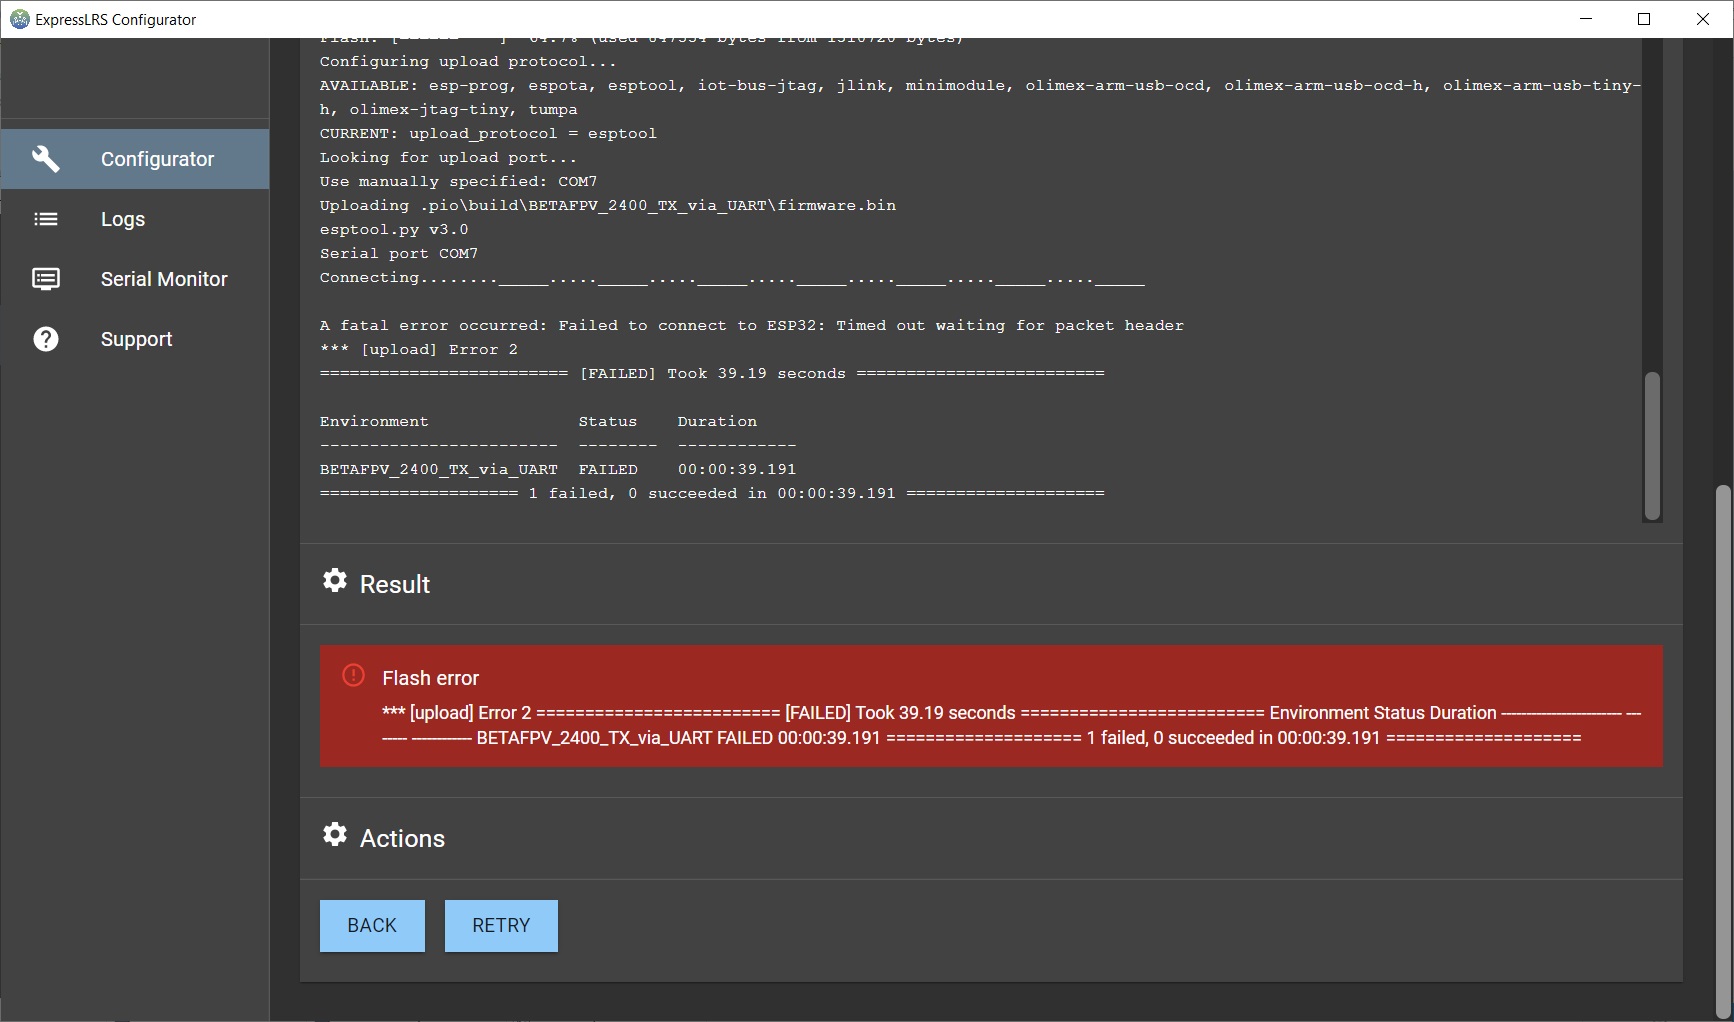The width and height of the screenshot is (1734, 1022).
Task: Click 'Serial port COM7' log line
Action: click(x=399, y=254)
